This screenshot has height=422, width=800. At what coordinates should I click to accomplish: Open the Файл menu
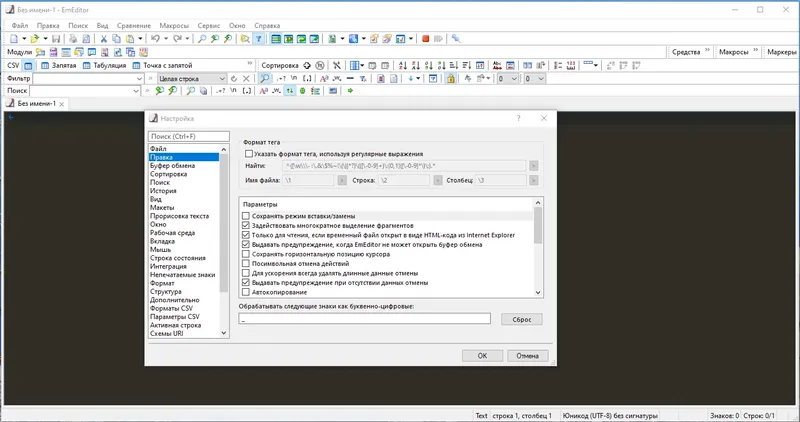20,26
